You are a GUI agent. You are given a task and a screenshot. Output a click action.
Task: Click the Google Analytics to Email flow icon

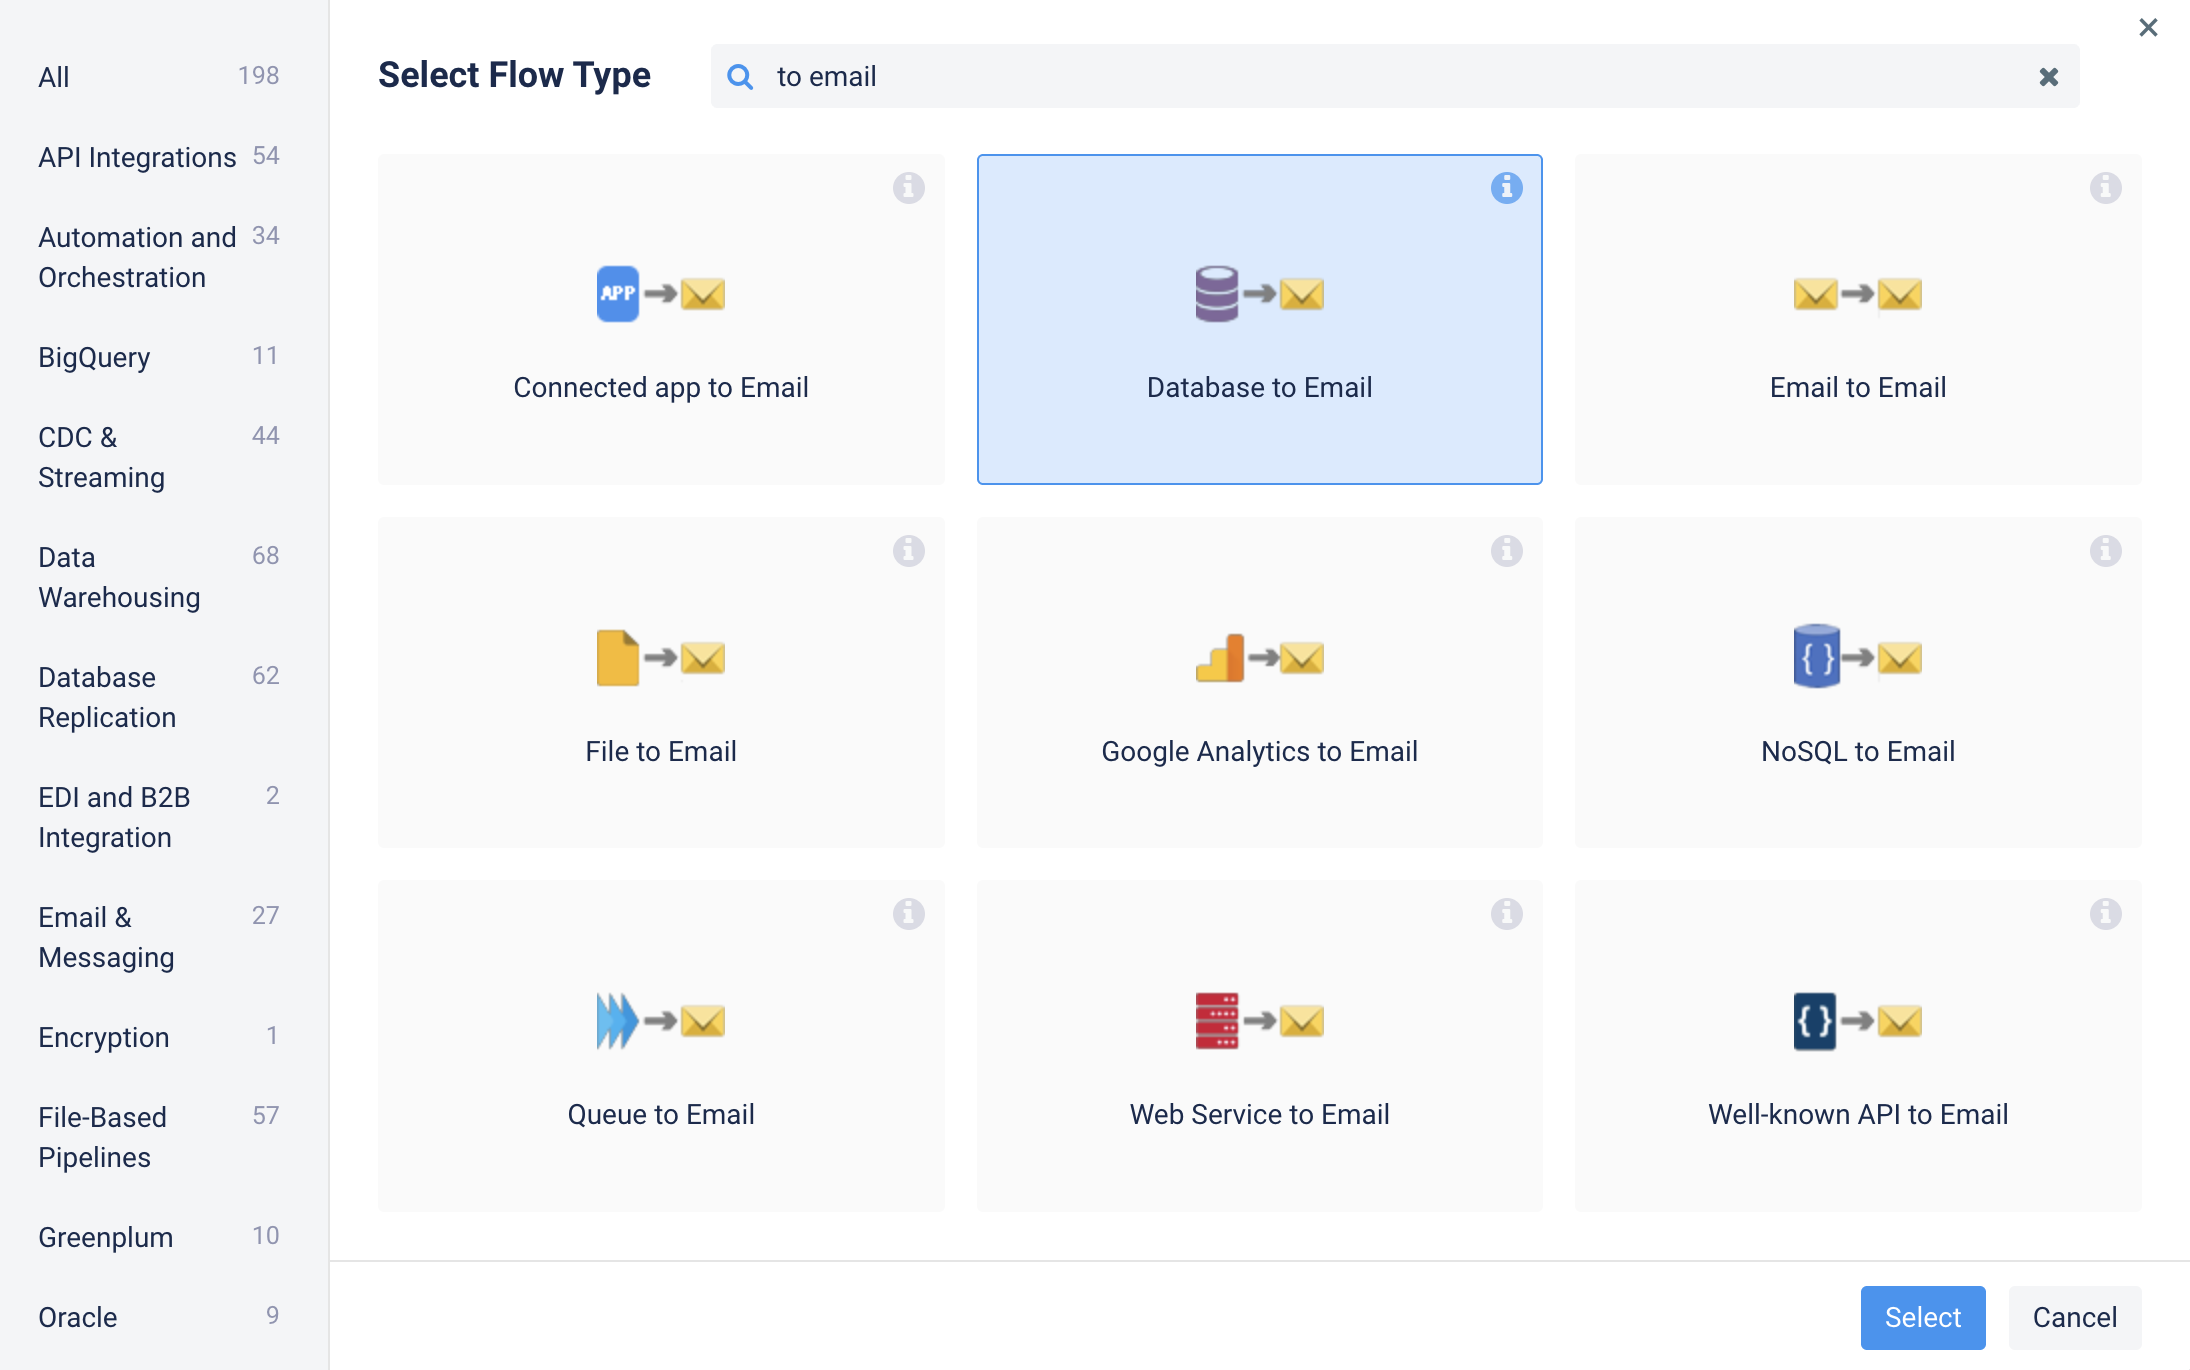point(1259,657)
